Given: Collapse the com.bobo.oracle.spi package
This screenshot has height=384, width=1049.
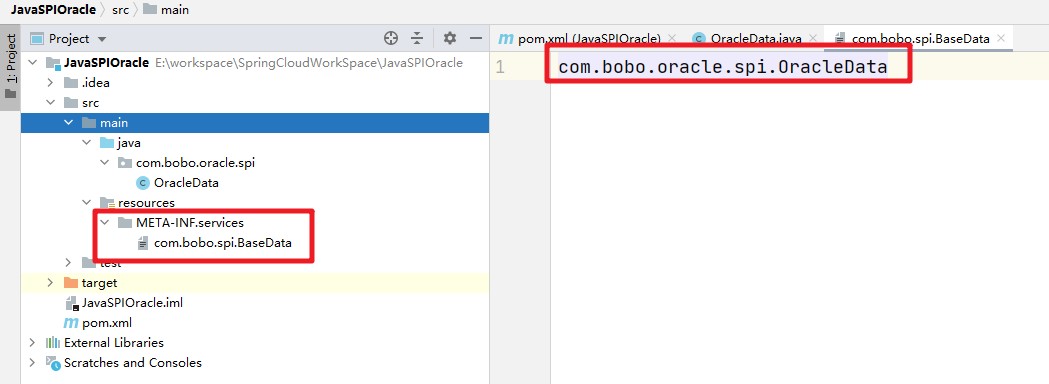Looking at the screenshot, I should (x=104, y=163).
